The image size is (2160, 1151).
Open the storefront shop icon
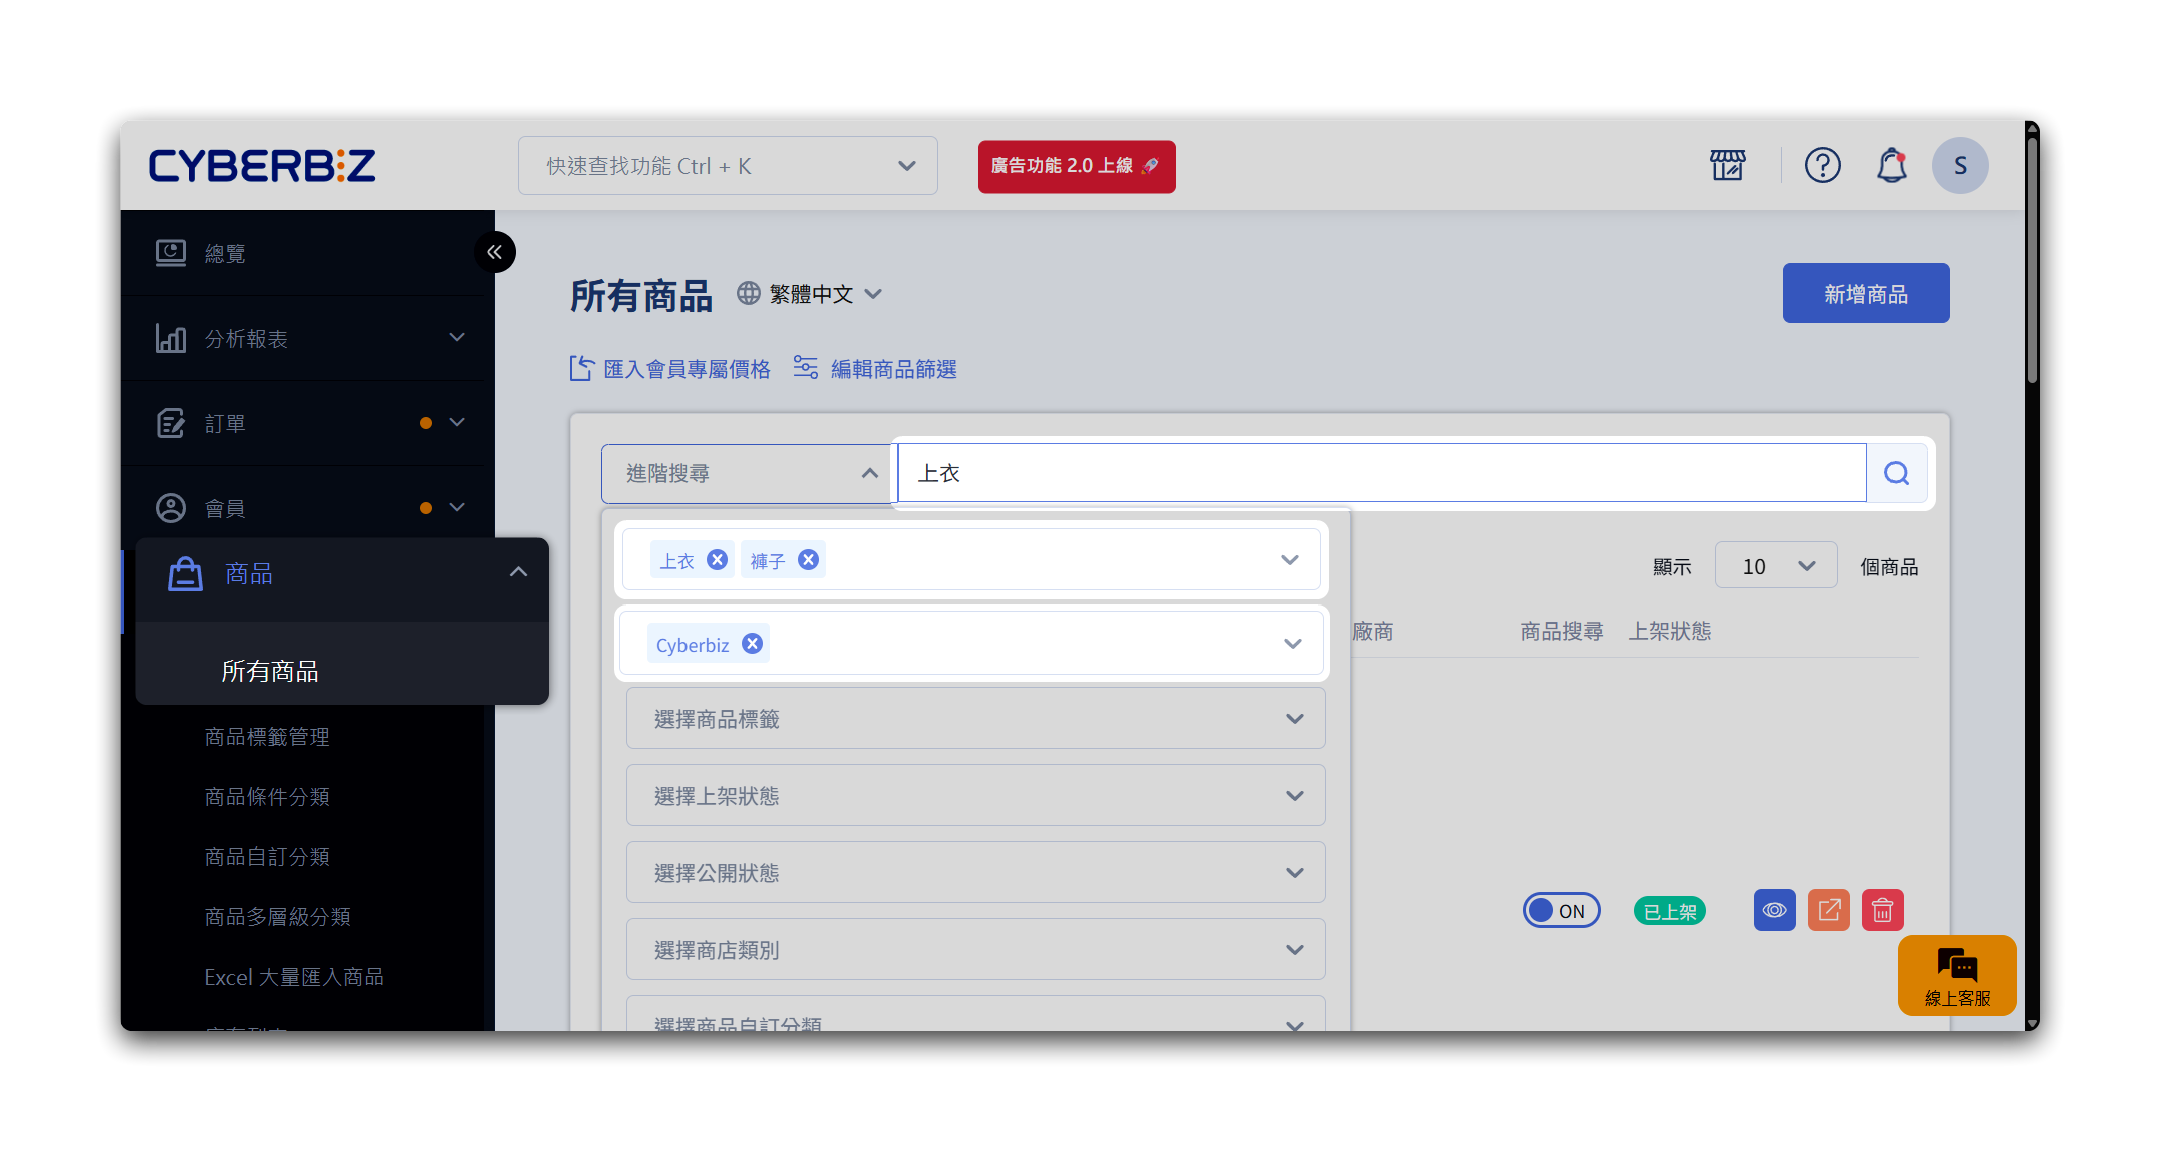pyautogui.click(x=1727, y=165)
